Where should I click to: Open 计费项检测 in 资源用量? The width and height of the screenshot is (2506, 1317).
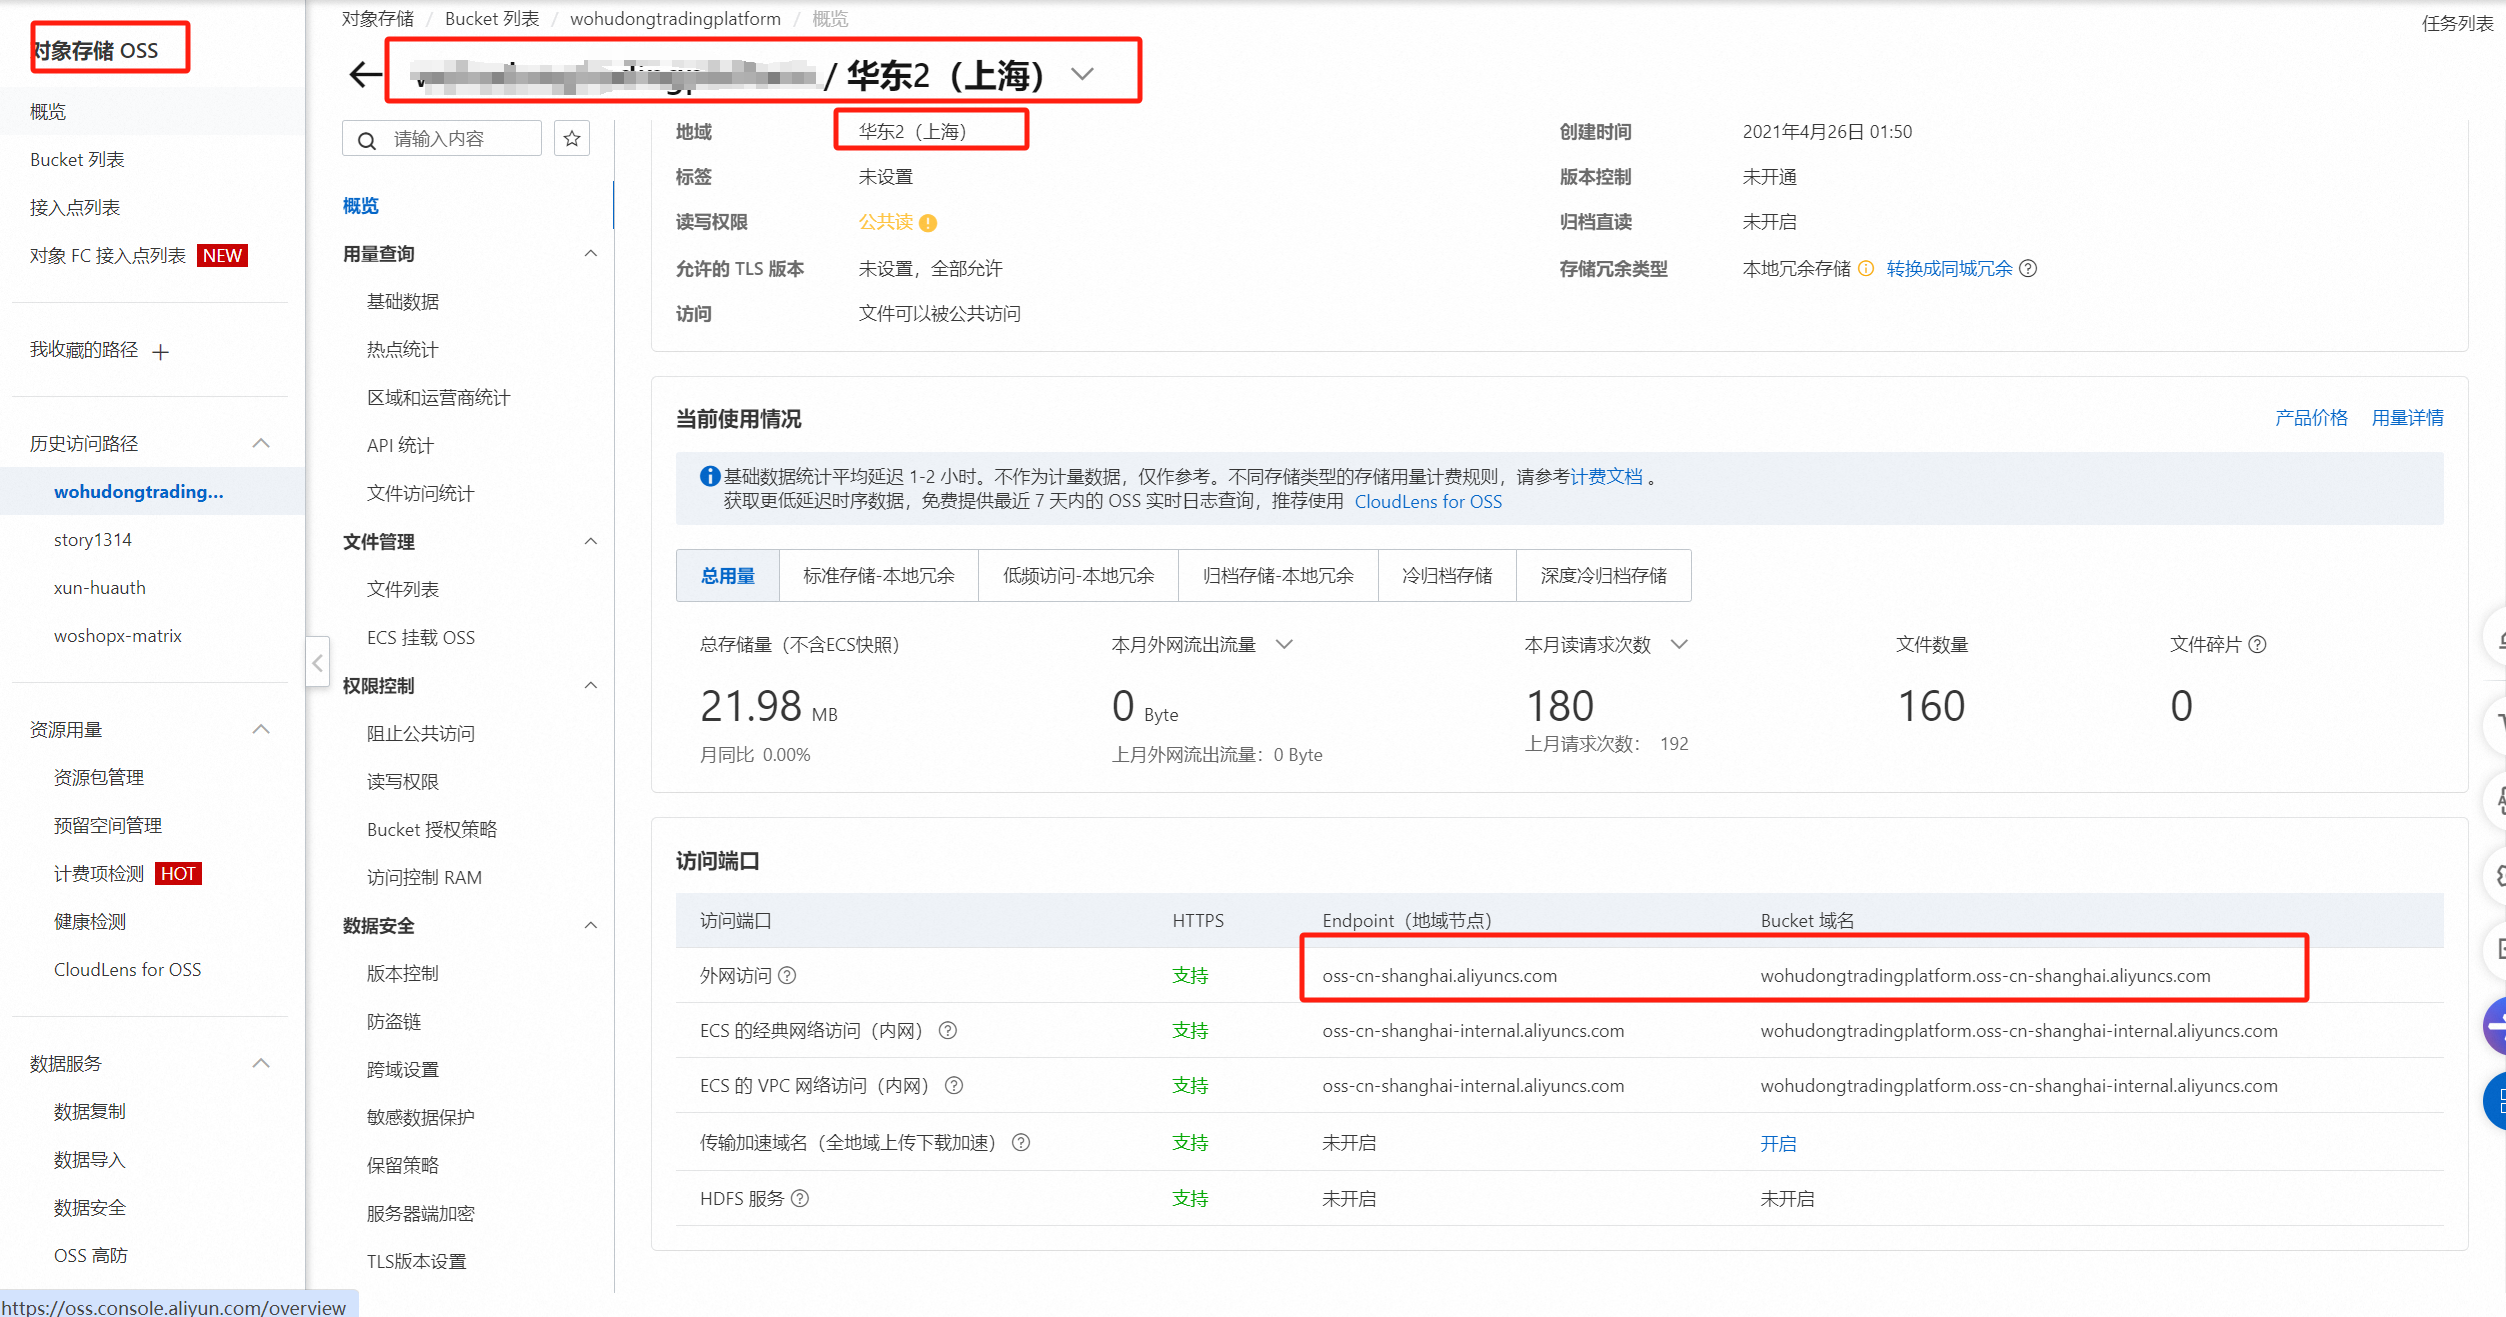99,874
